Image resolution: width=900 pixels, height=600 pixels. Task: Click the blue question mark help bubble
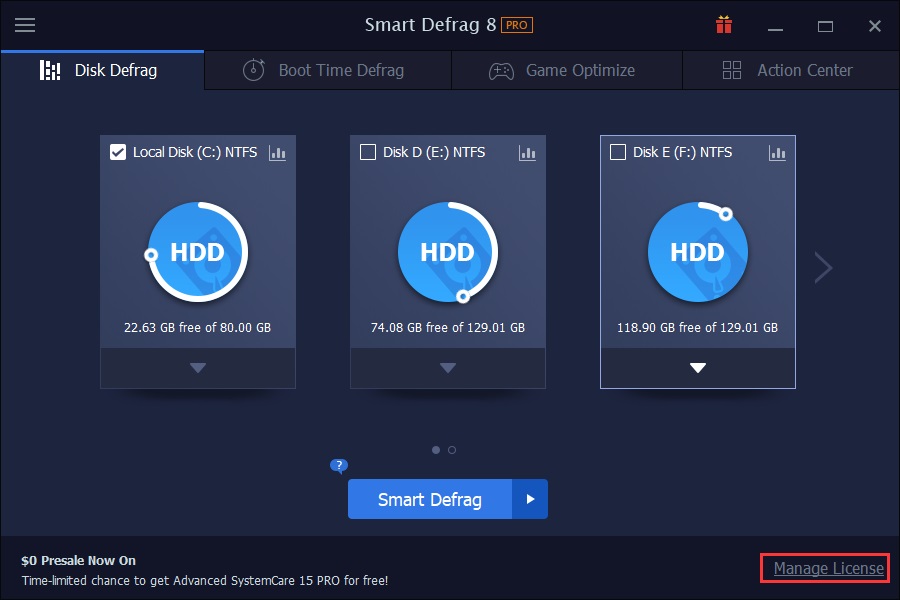coord(339,465)
